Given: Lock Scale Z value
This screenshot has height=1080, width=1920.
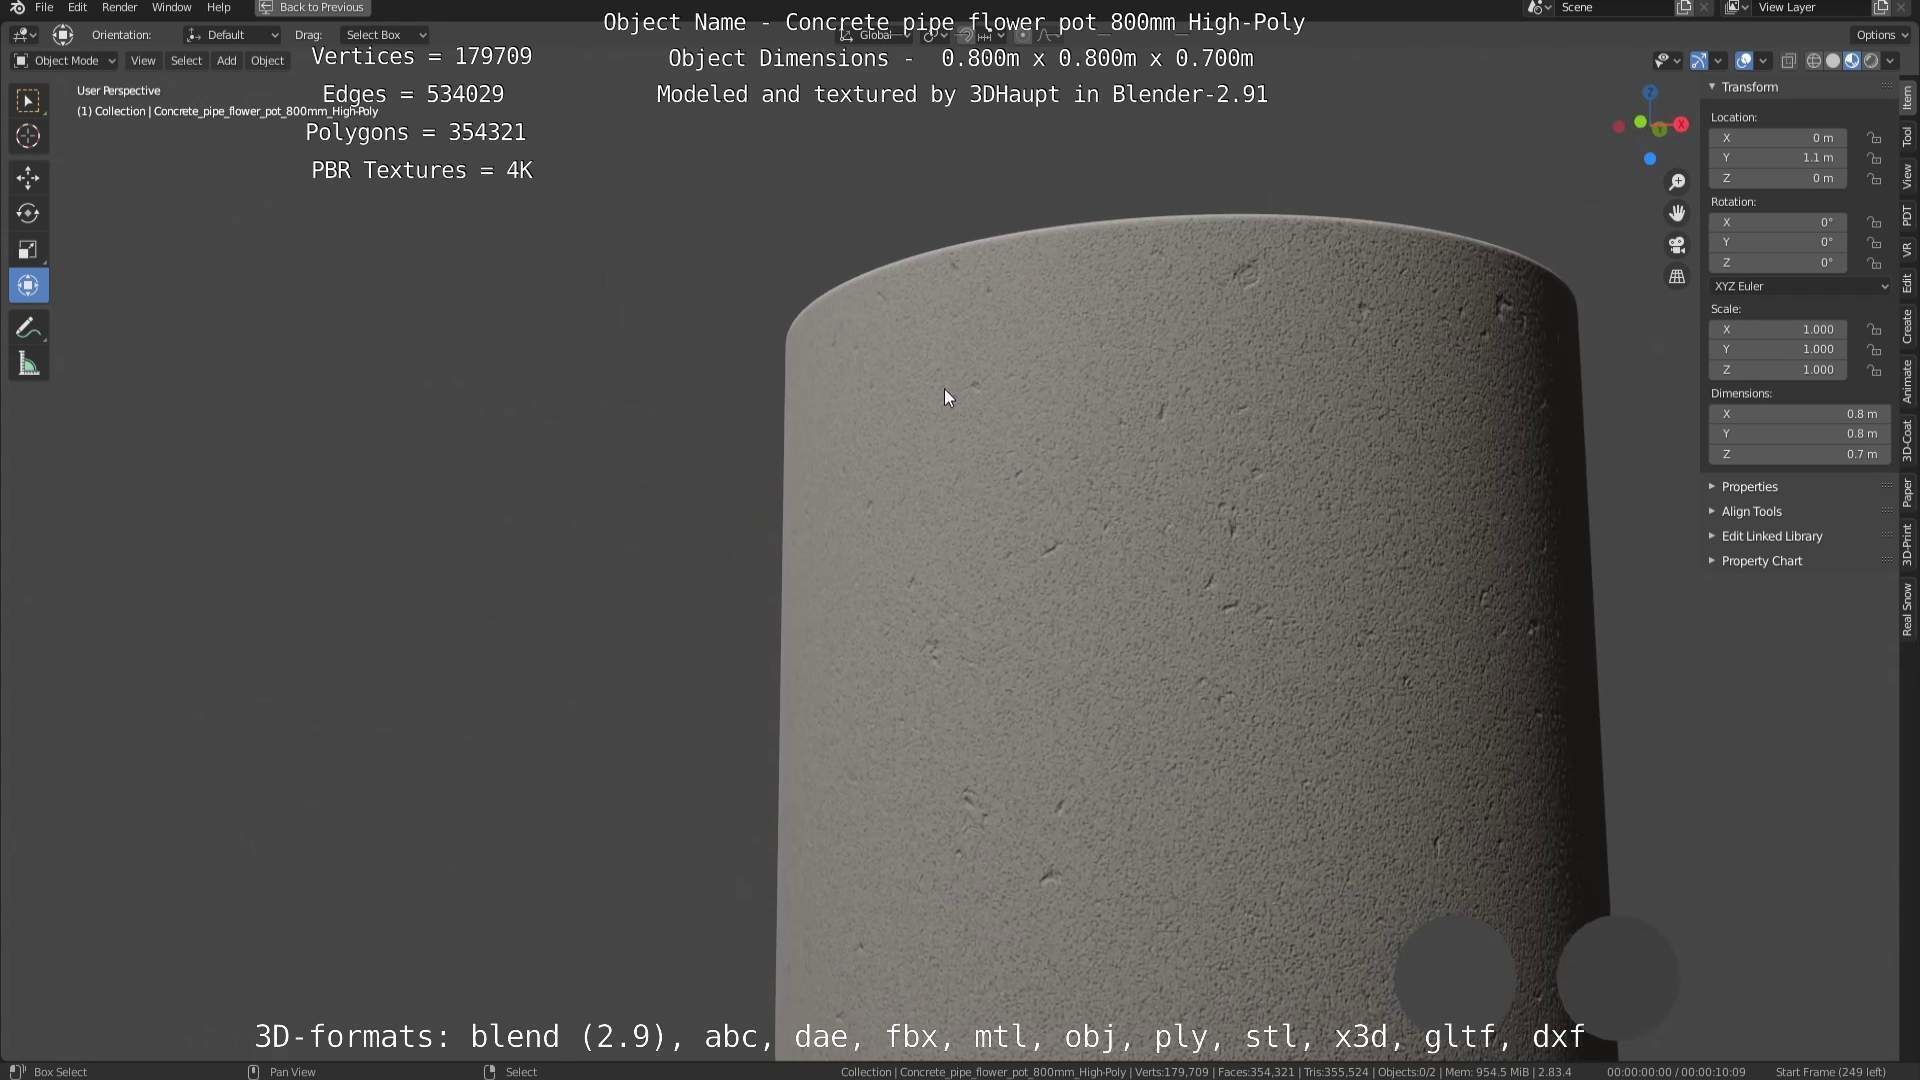Looking at the screenshot, I should point(1875,370).
